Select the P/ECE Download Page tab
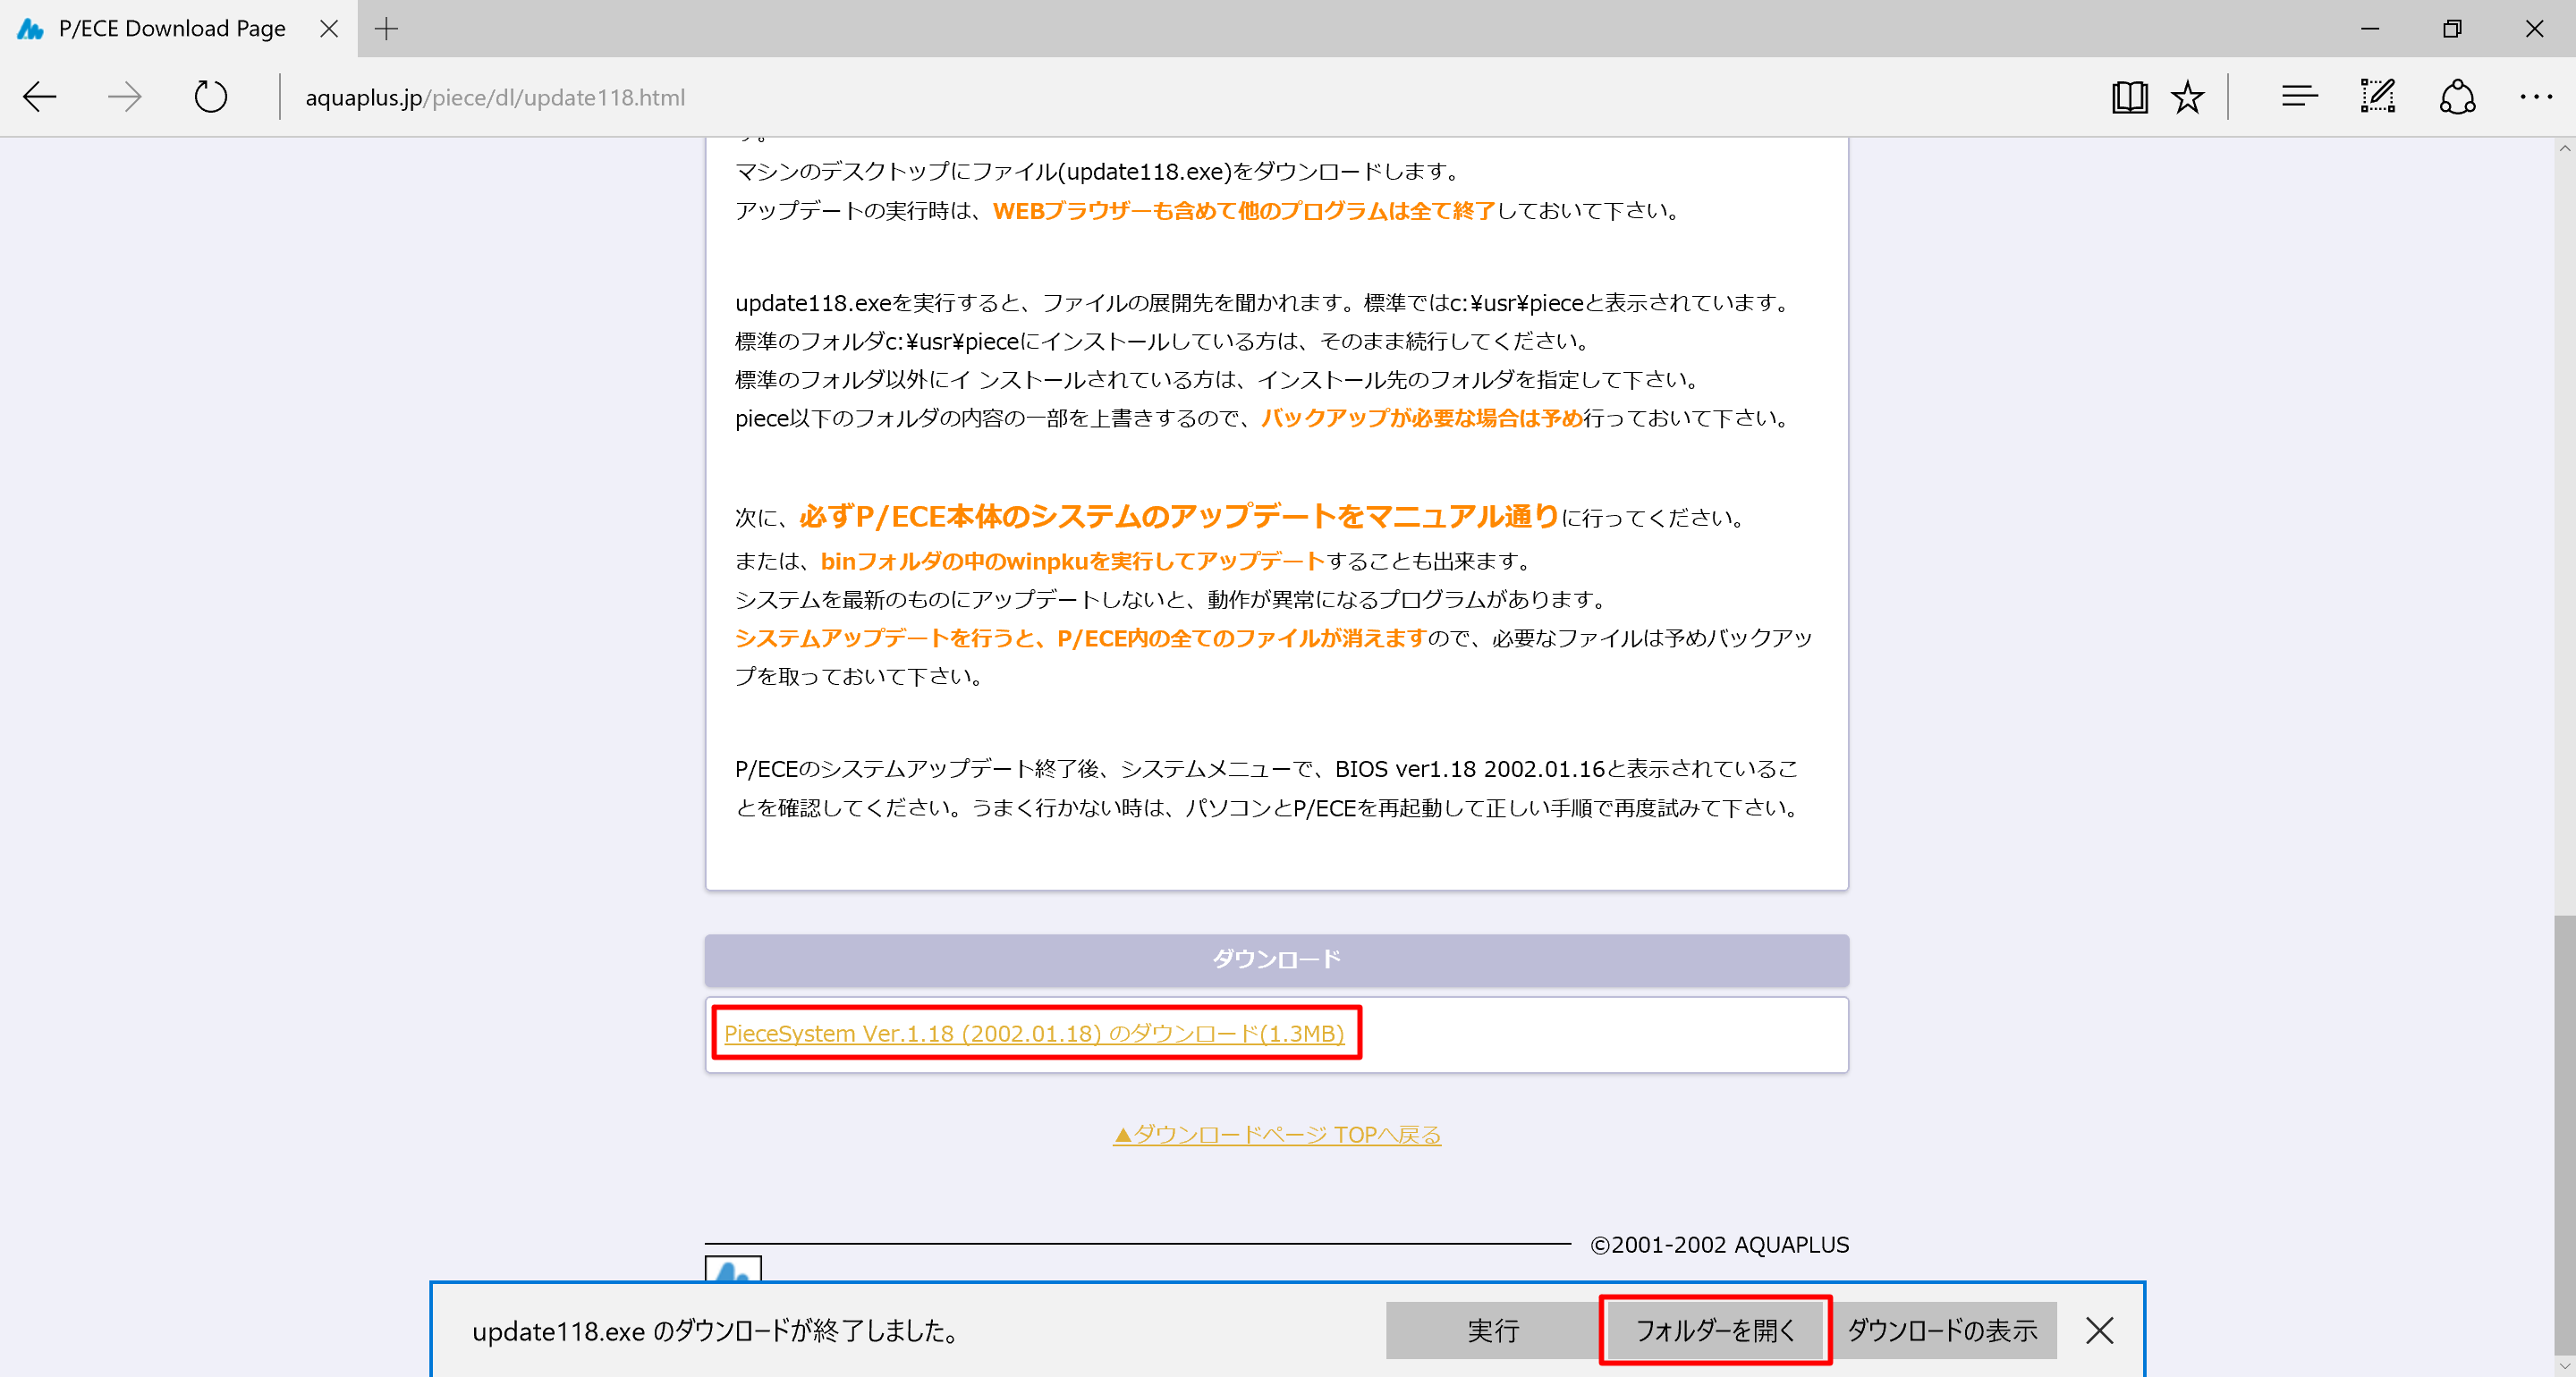The width and height of the screenshot is (2576, 1377). [179, 29]
